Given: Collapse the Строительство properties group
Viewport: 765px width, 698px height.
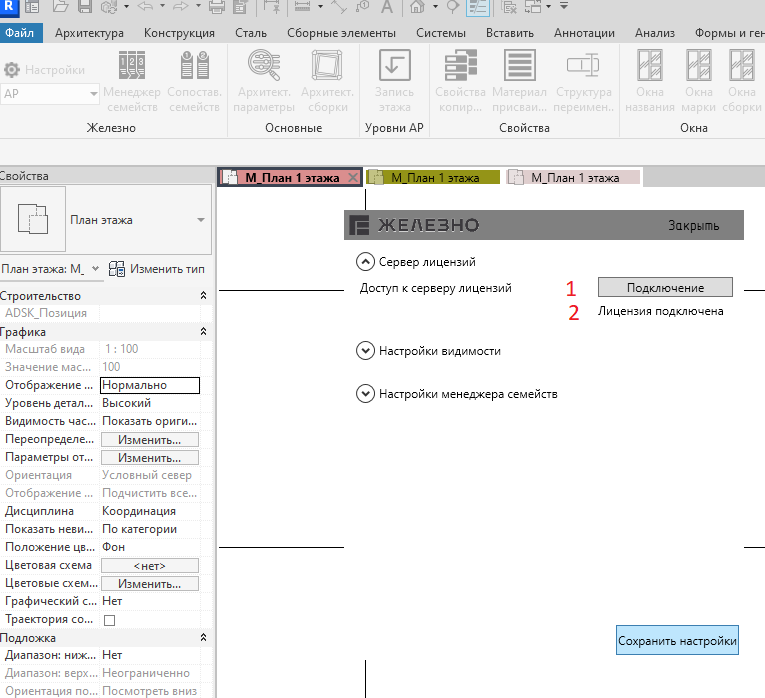Looking at the screenshot, I should pos(203,296).
